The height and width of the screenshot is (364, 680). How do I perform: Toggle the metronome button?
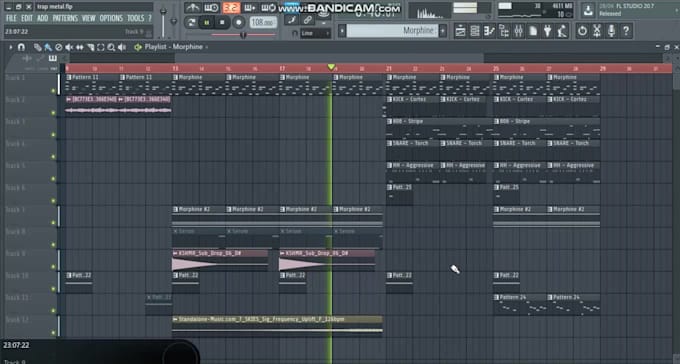(x=192, y=8)
